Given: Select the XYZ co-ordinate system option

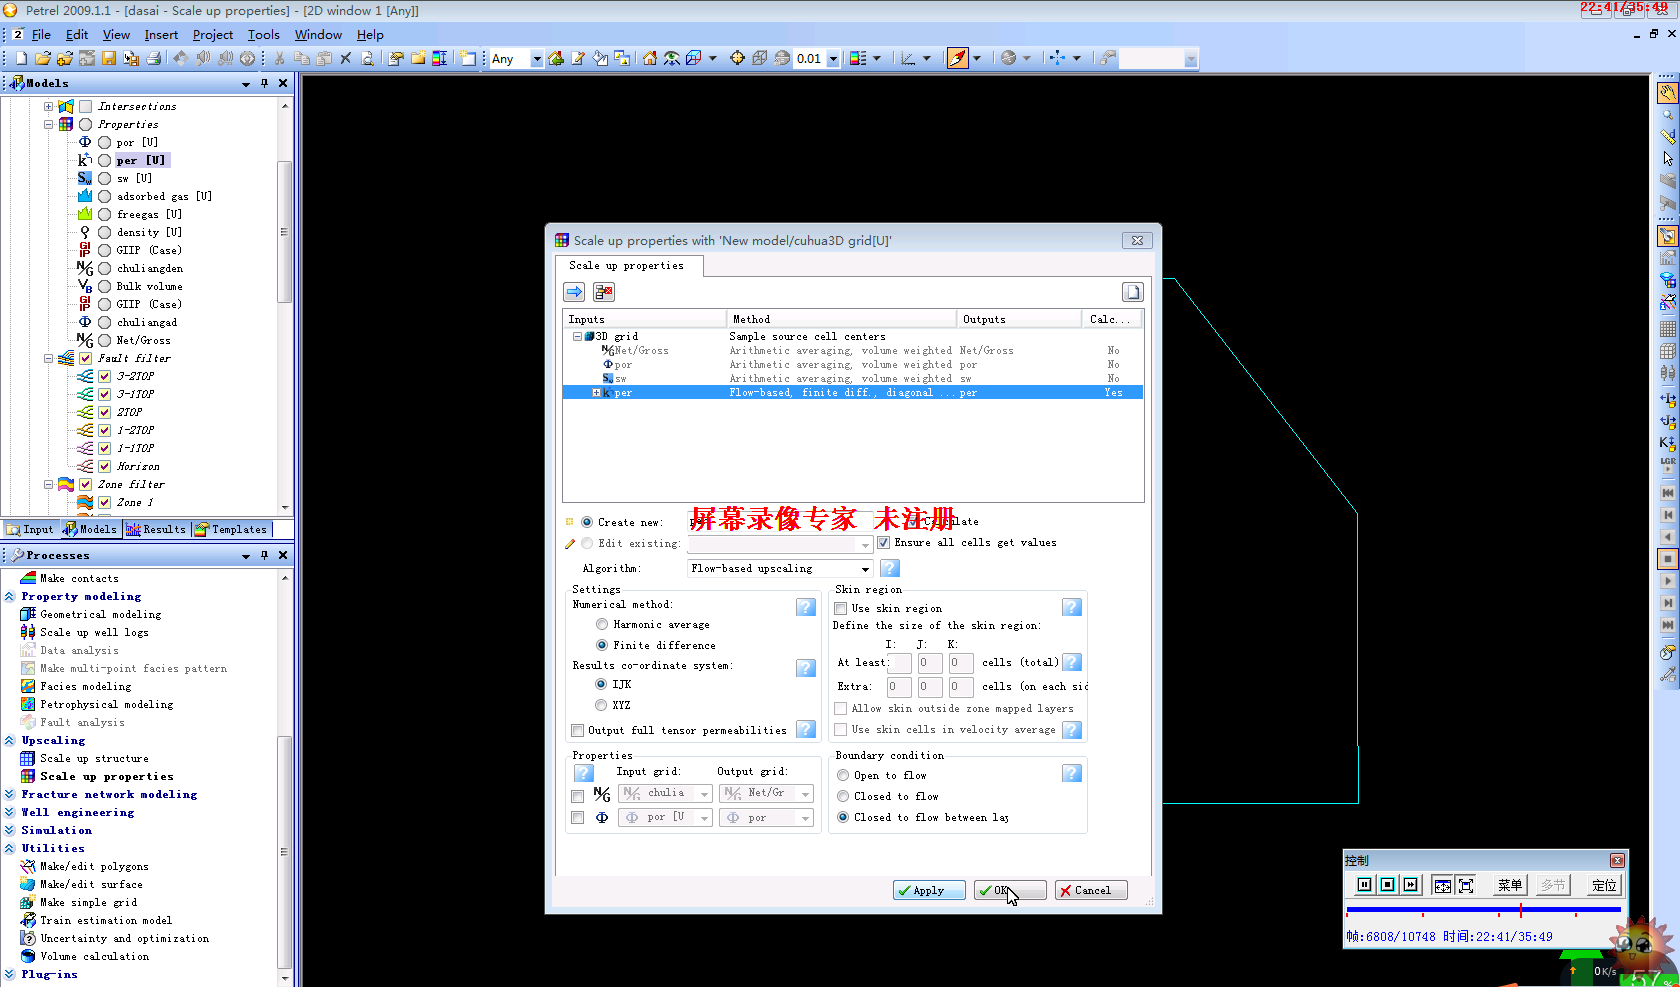Looking at the screenshot, I should (601, 705).
